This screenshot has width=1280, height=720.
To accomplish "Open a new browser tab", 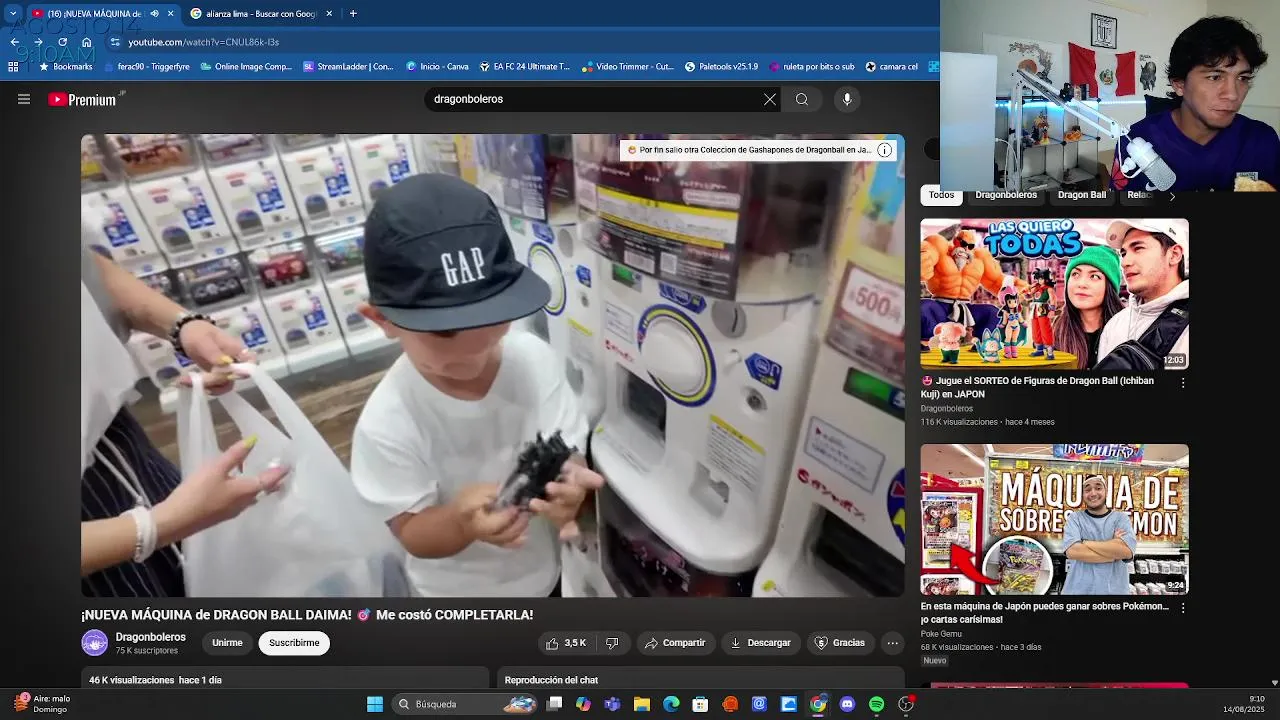I will 353,13.
